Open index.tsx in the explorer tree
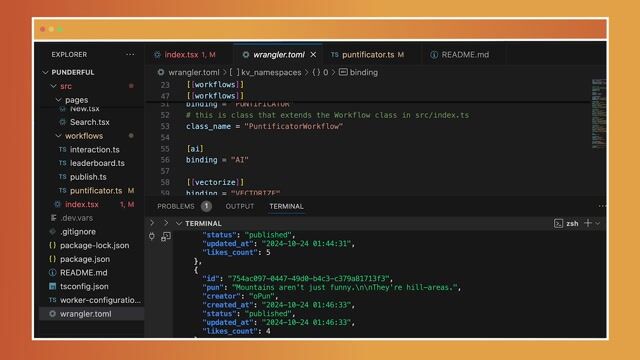The width and height of the screenshot is (640, 360). [82, 204]
